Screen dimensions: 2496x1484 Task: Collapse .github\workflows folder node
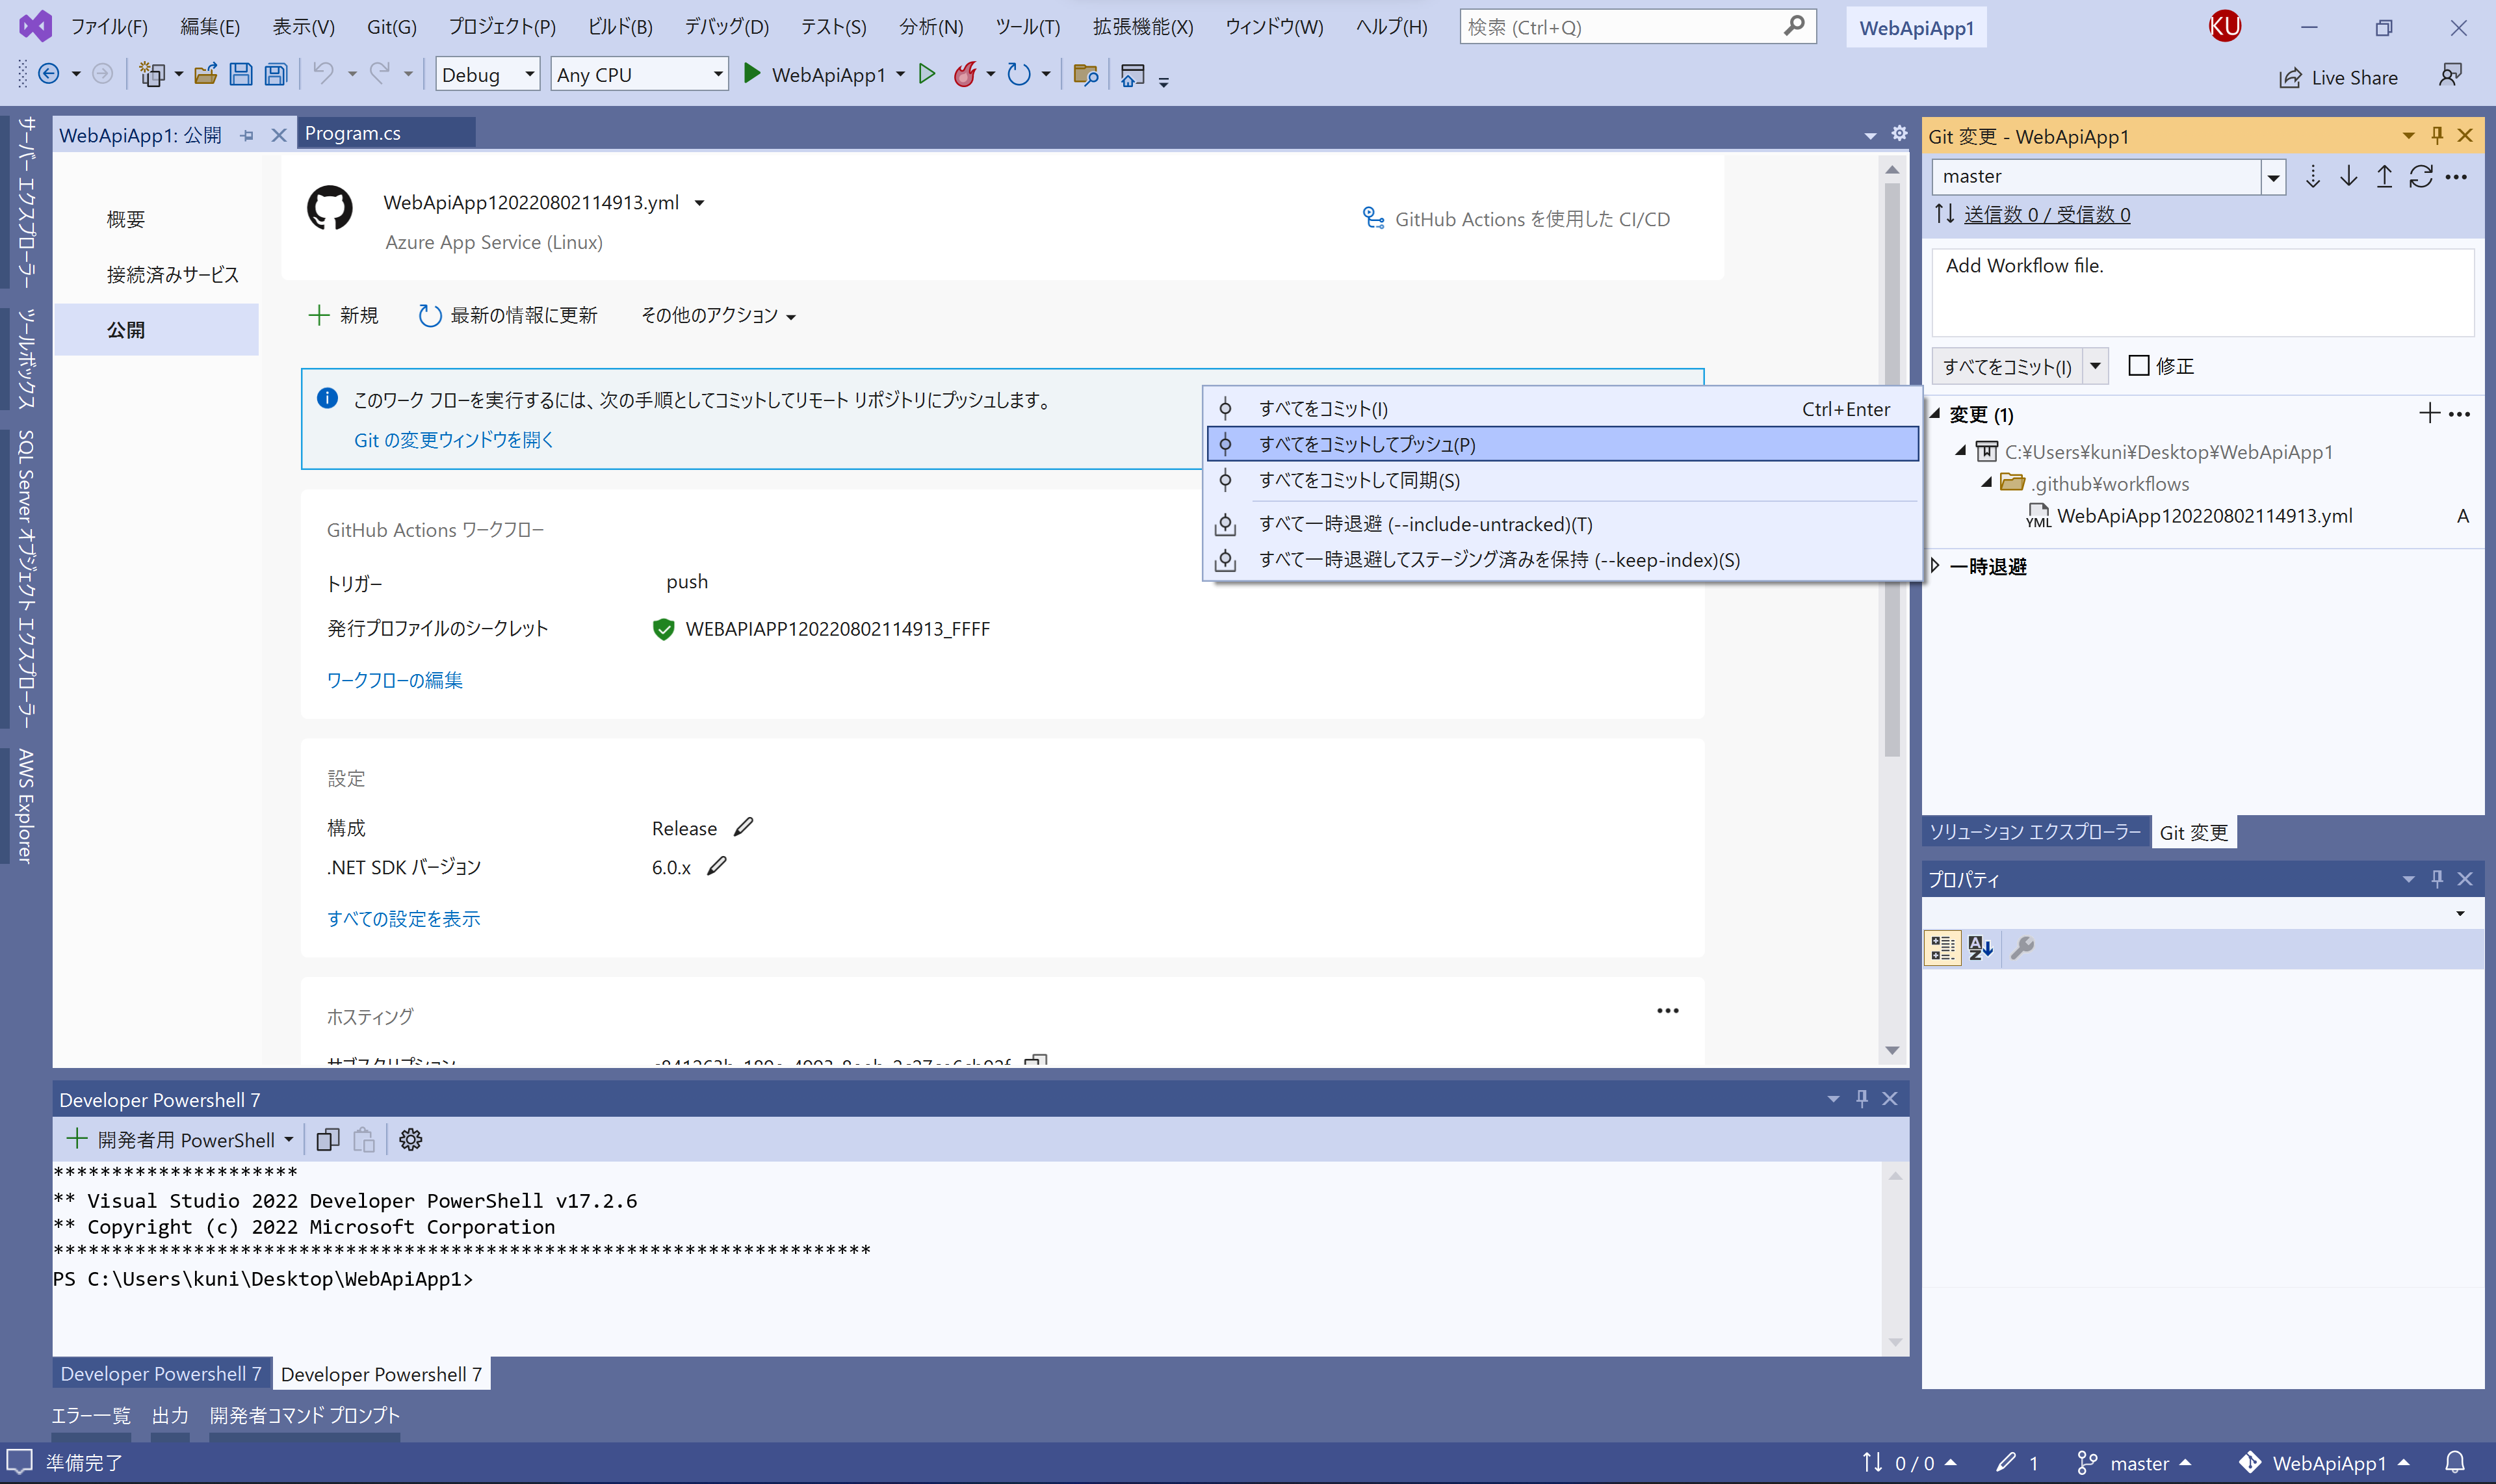[1988, 482]
